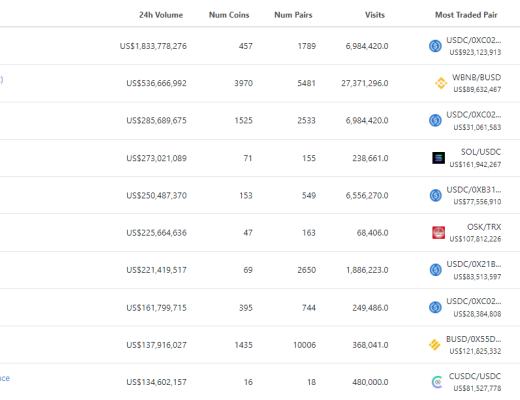Screen dimensions: 520x400
Task: Select volume value US$161,799,715
Action: click(156, 308)
